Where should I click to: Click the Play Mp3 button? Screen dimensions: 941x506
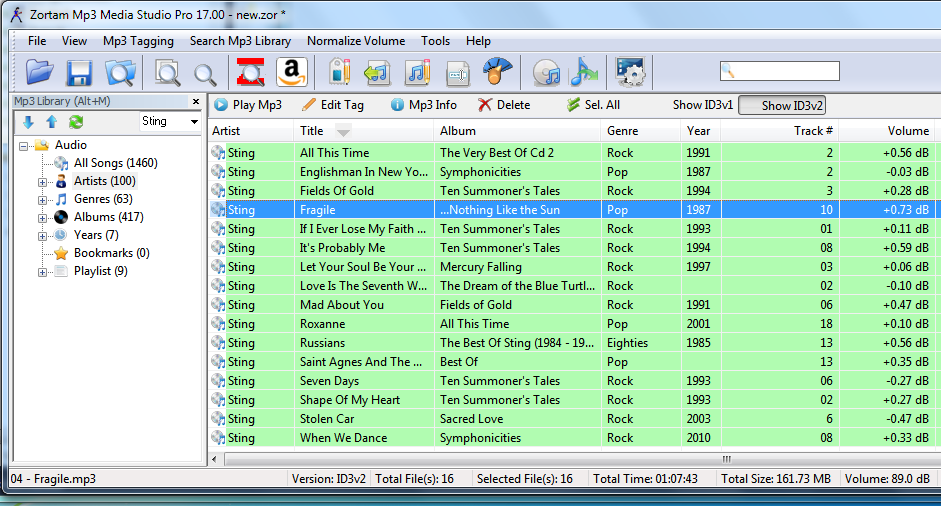point(248,105)
